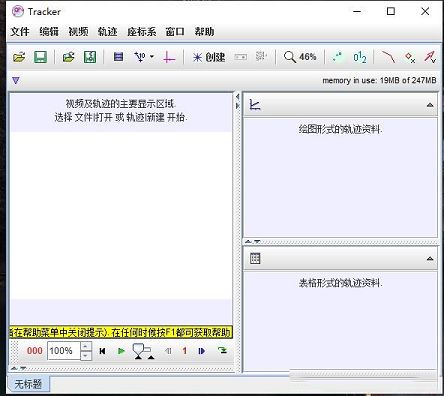Open the 窗口 menu
This screenshot has width=444, height=396.
pos(175,32)
